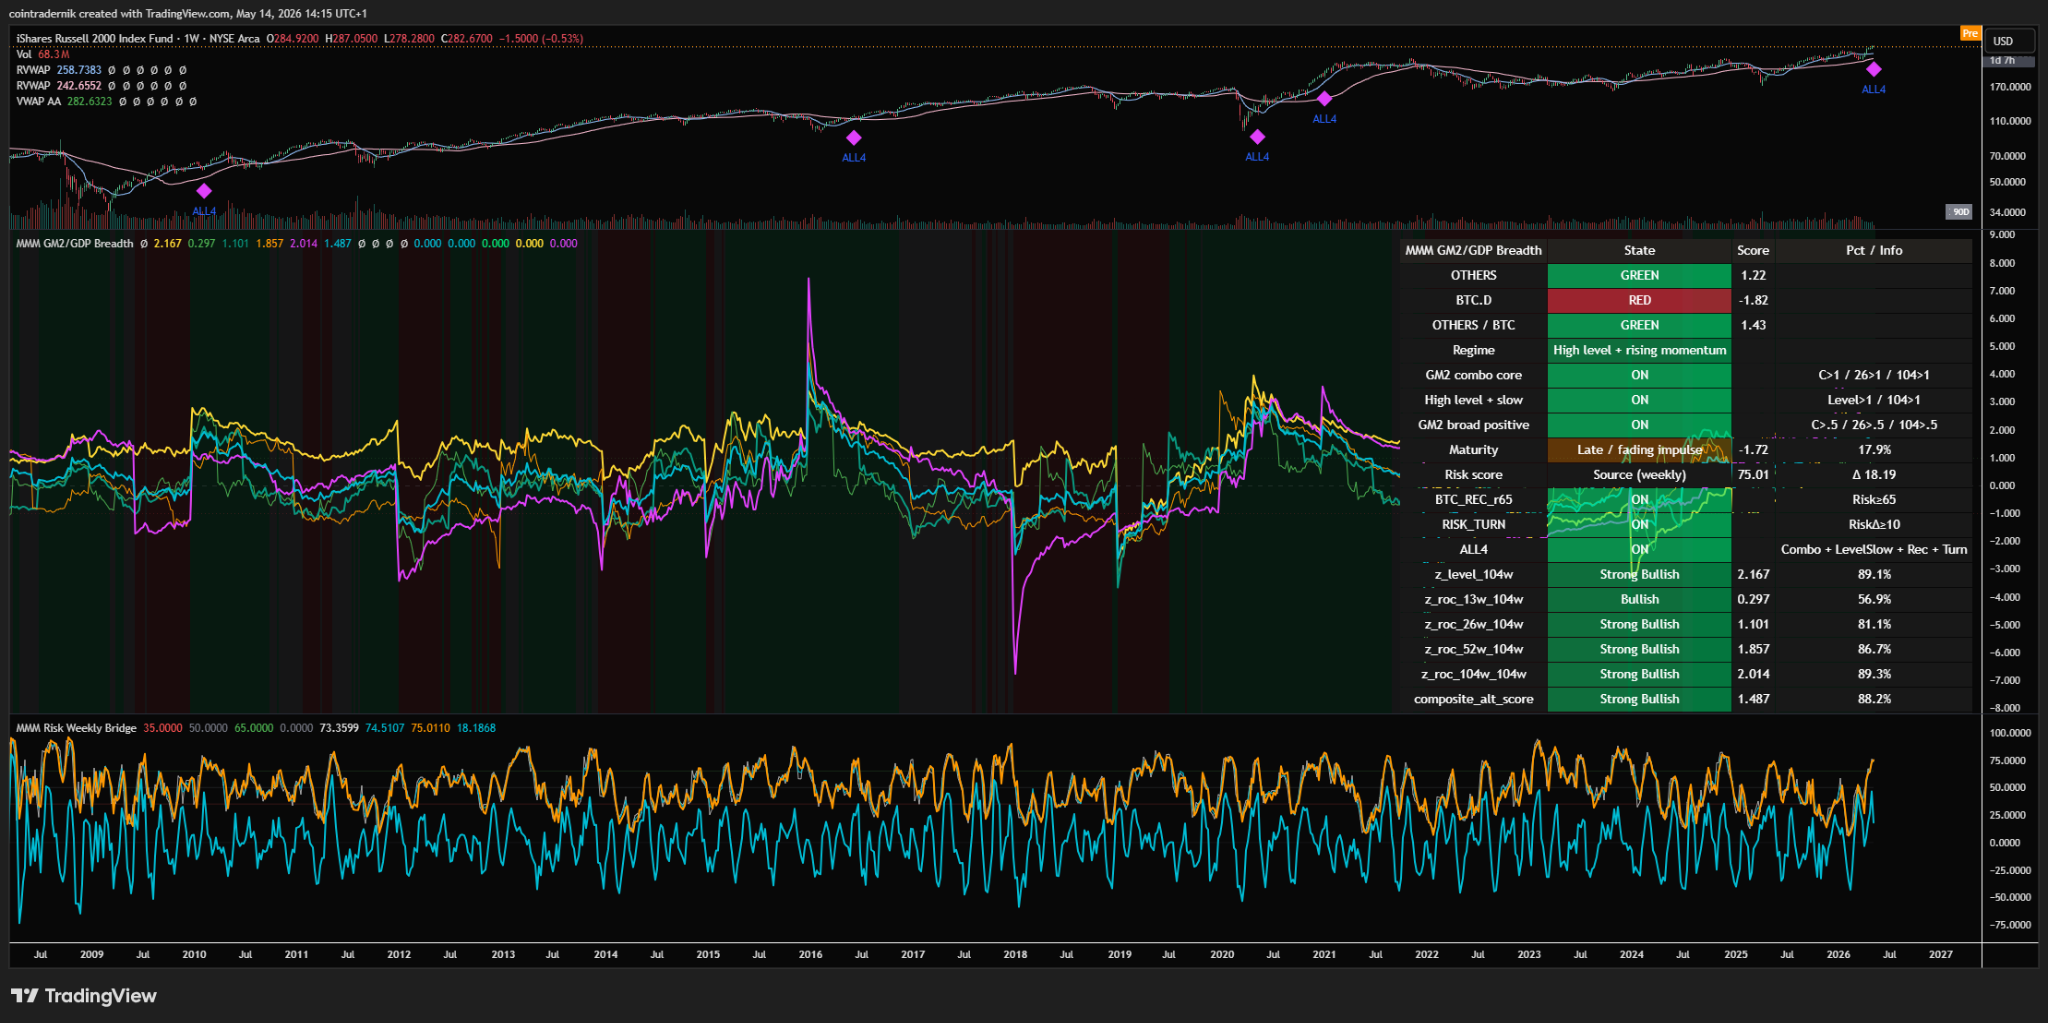Click the OTHERS / BTC GREEN state cell
This screenshot has width=2048, height=1023.
coord(1639,325)
